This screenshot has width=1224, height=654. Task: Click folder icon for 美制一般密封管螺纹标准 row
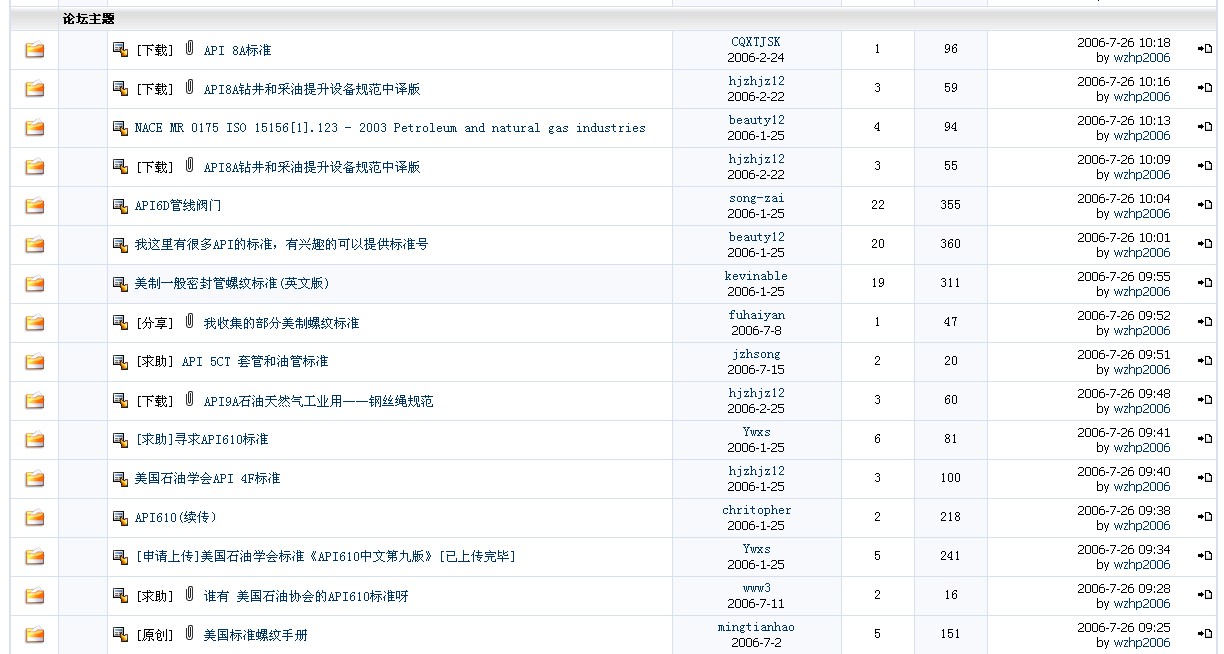[35, 284]
